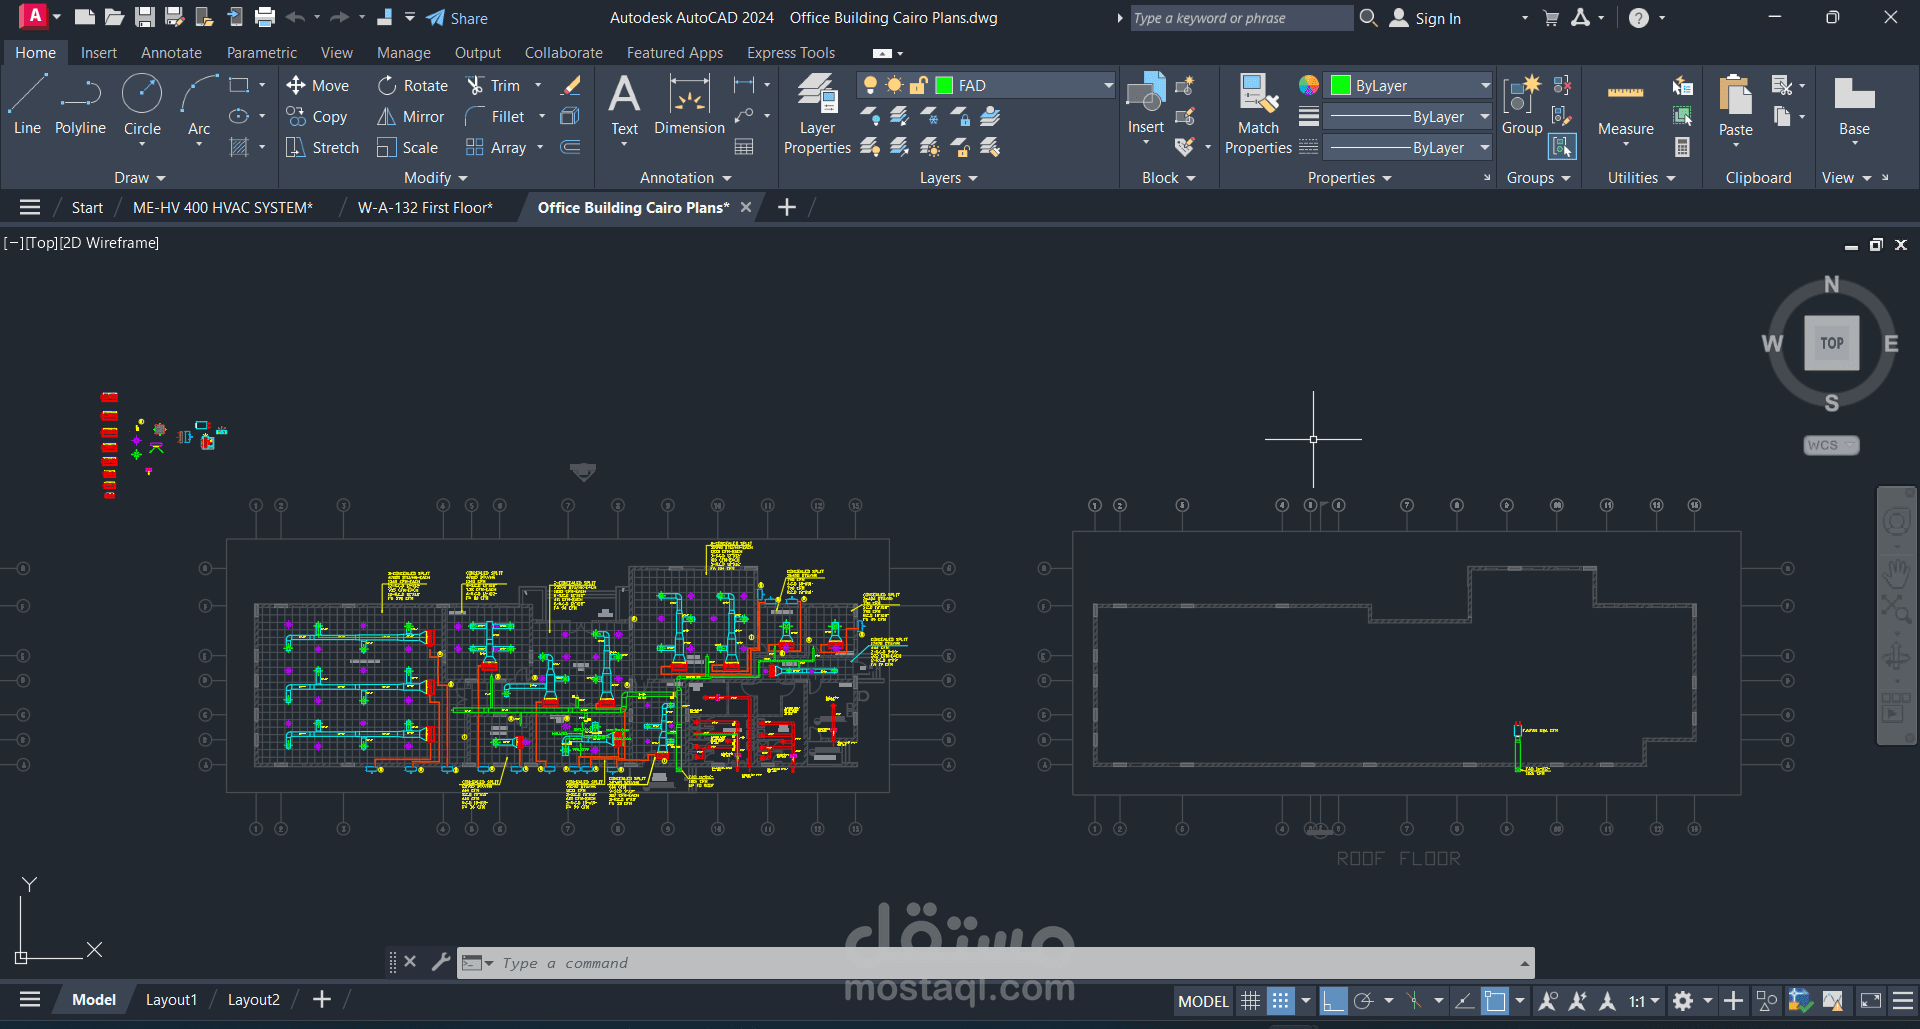
Task: Click the Move tool
Action: click(x=318, y=86)
